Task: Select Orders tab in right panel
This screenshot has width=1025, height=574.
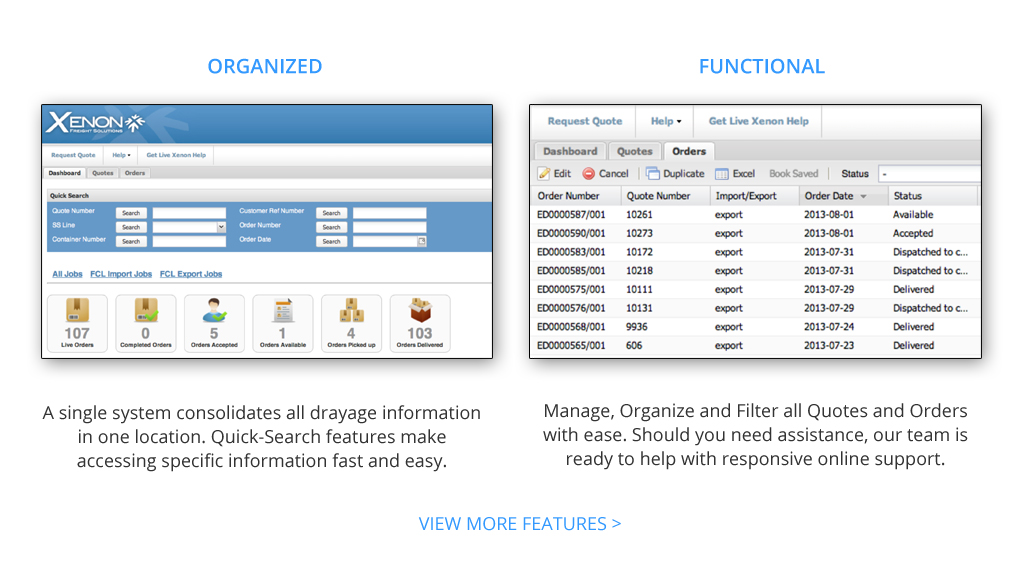Action: pos(689,151)
